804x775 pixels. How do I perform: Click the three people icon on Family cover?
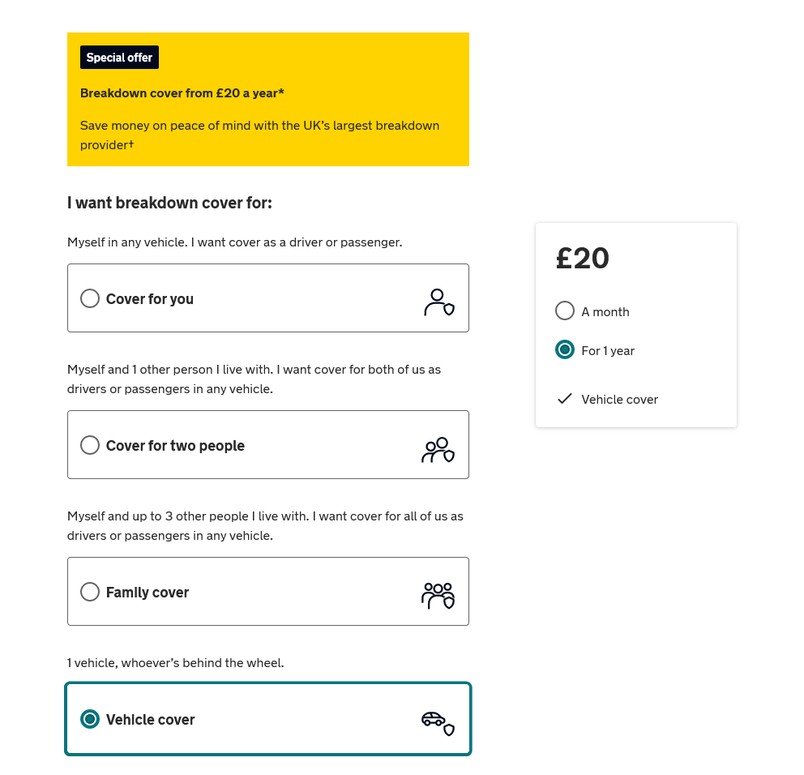coord(438,591)
